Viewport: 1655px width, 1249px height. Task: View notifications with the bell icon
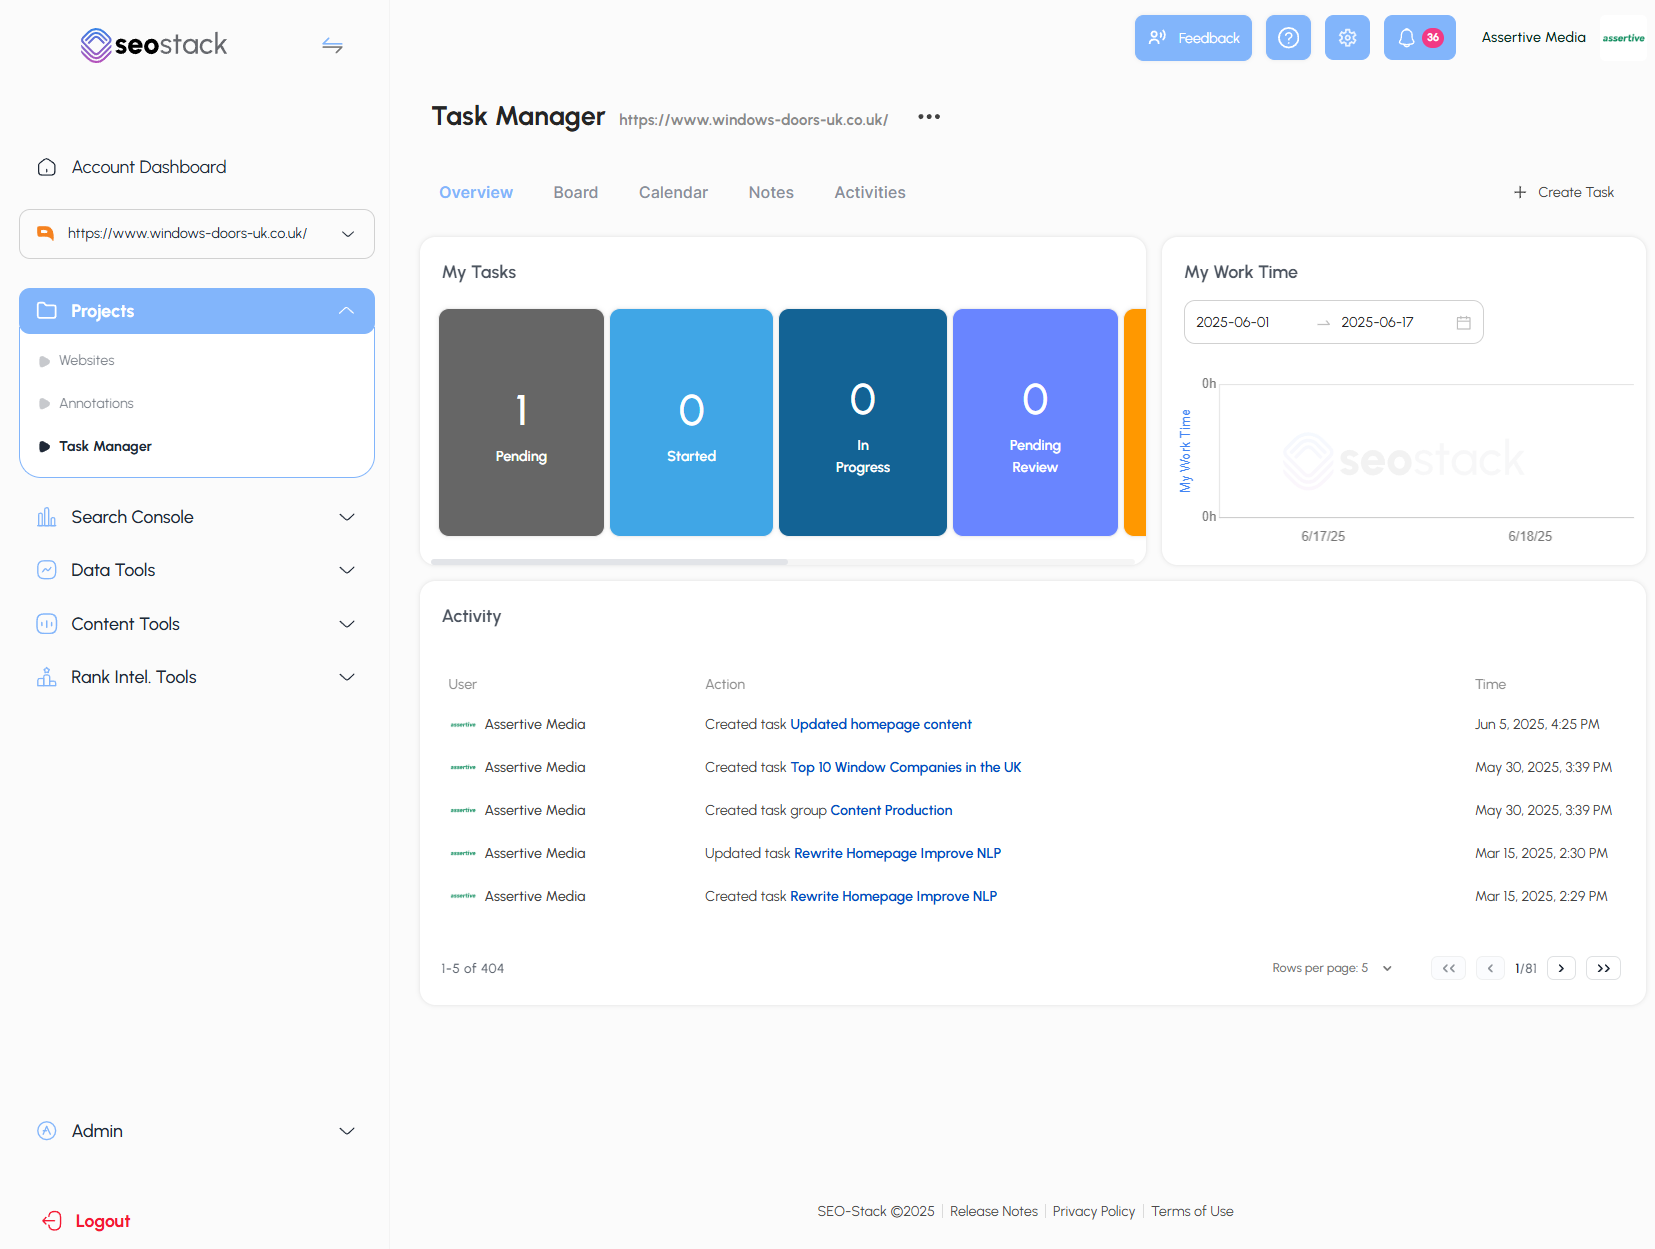coord(1412,37)
